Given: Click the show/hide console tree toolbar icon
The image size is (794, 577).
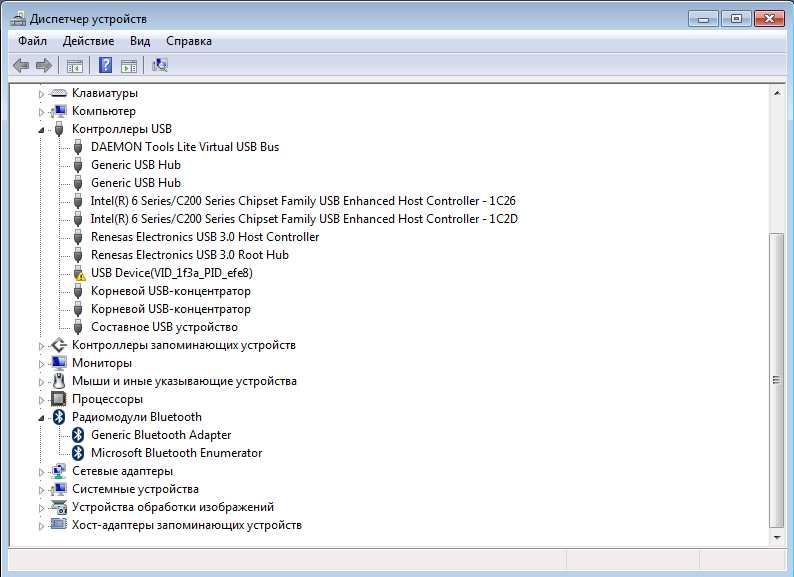Looking at the screenshot, I should tap(74, 66).
